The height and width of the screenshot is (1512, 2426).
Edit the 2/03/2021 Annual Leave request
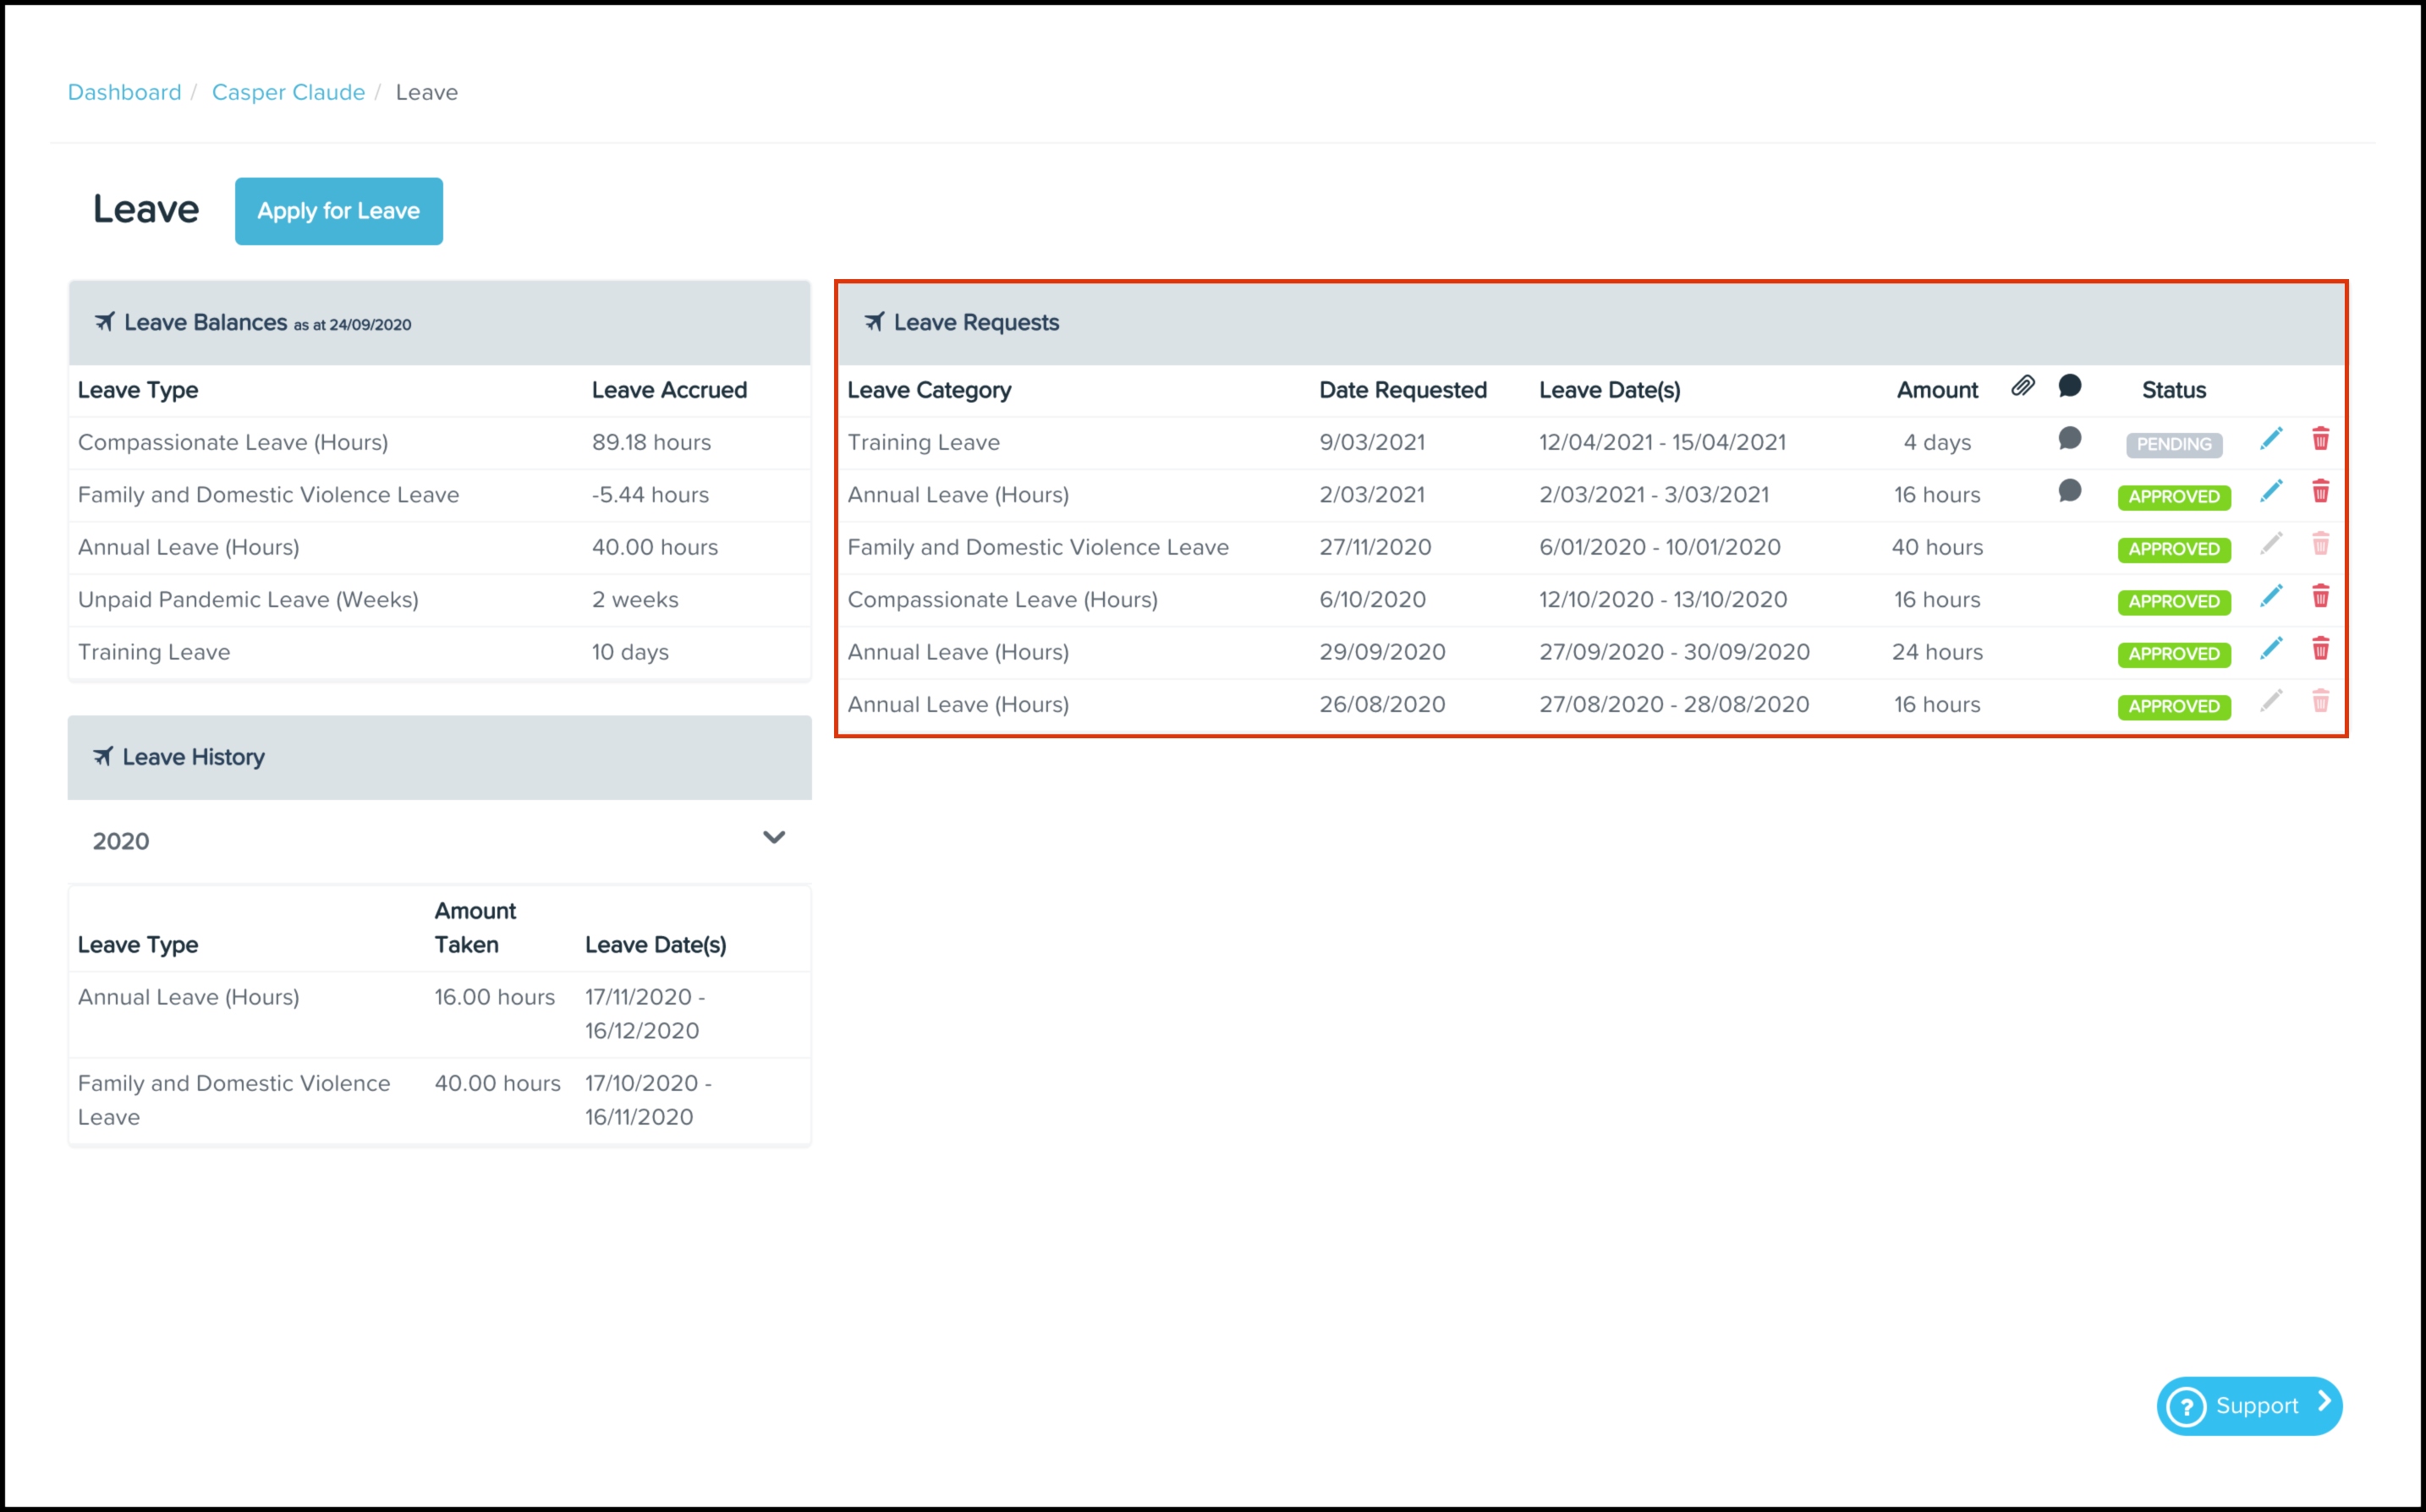[2270, 491]
